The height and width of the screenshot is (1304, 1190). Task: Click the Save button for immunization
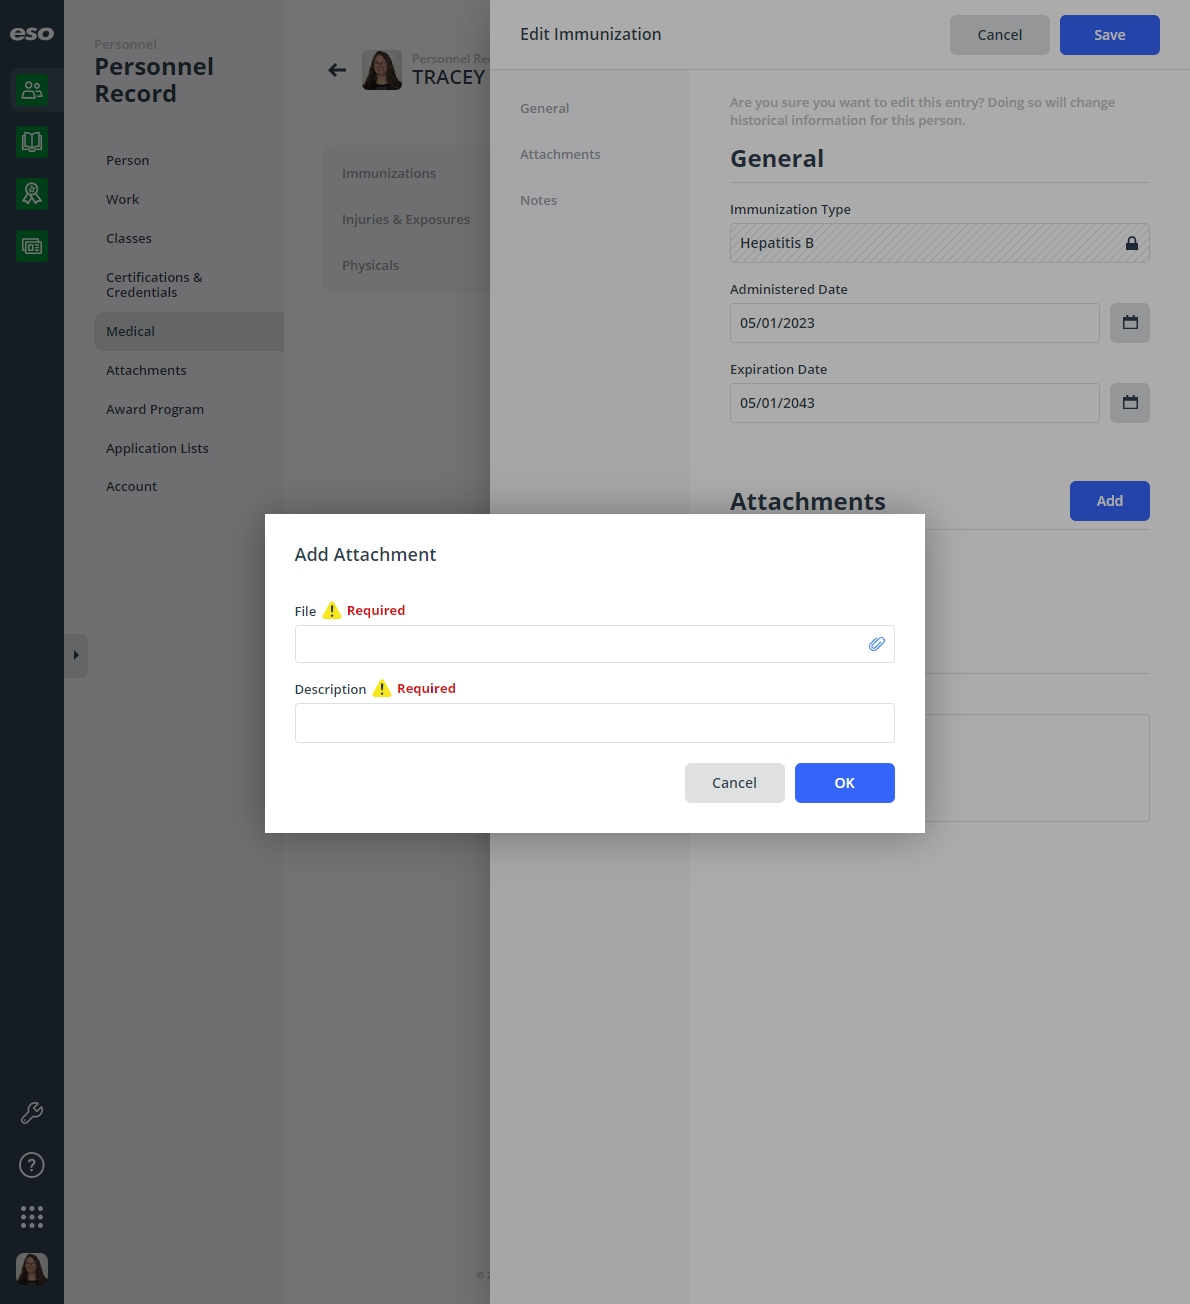(x=1109, y=35)
